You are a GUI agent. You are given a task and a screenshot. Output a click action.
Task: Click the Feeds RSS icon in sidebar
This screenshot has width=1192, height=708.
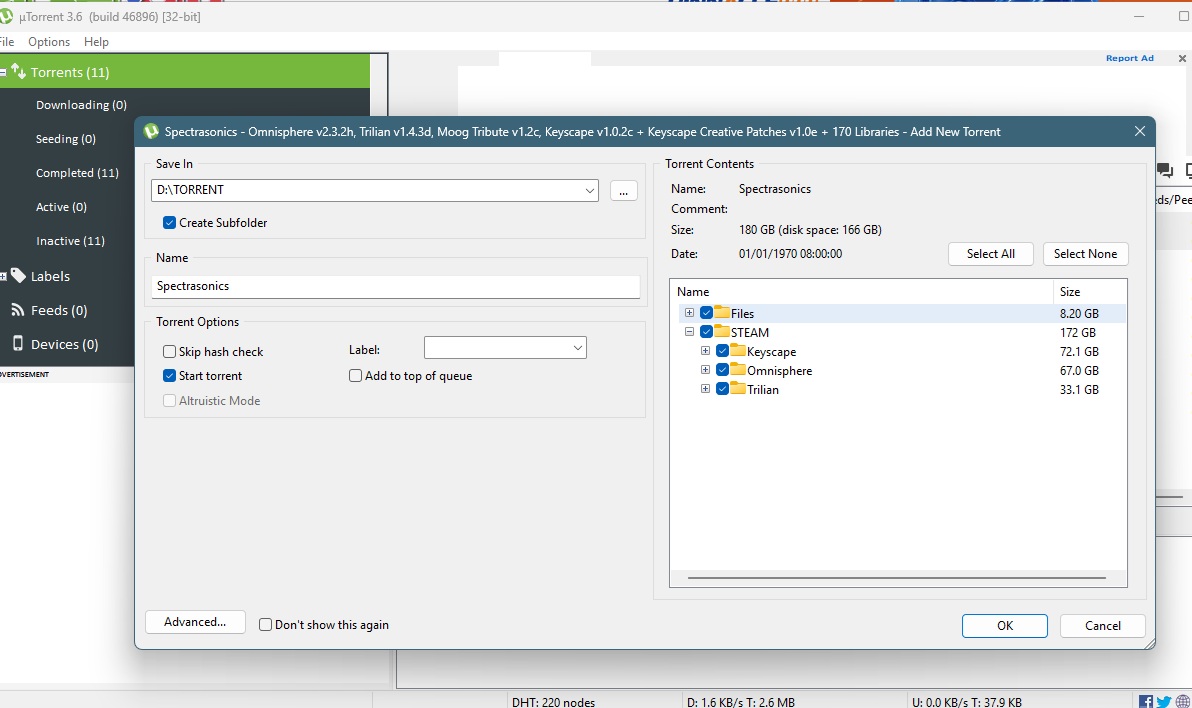tap(17, 310)
